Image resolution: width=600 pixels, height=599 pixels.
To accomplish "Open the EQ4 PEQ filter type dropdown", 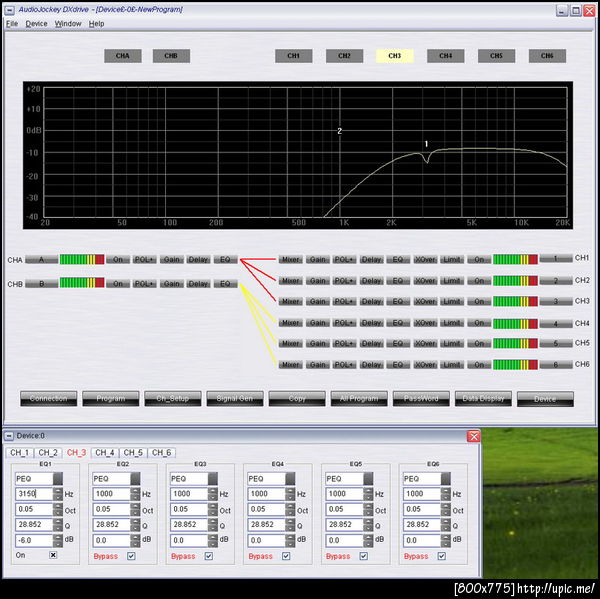I will pyautogui.click(x=290, y=479).
